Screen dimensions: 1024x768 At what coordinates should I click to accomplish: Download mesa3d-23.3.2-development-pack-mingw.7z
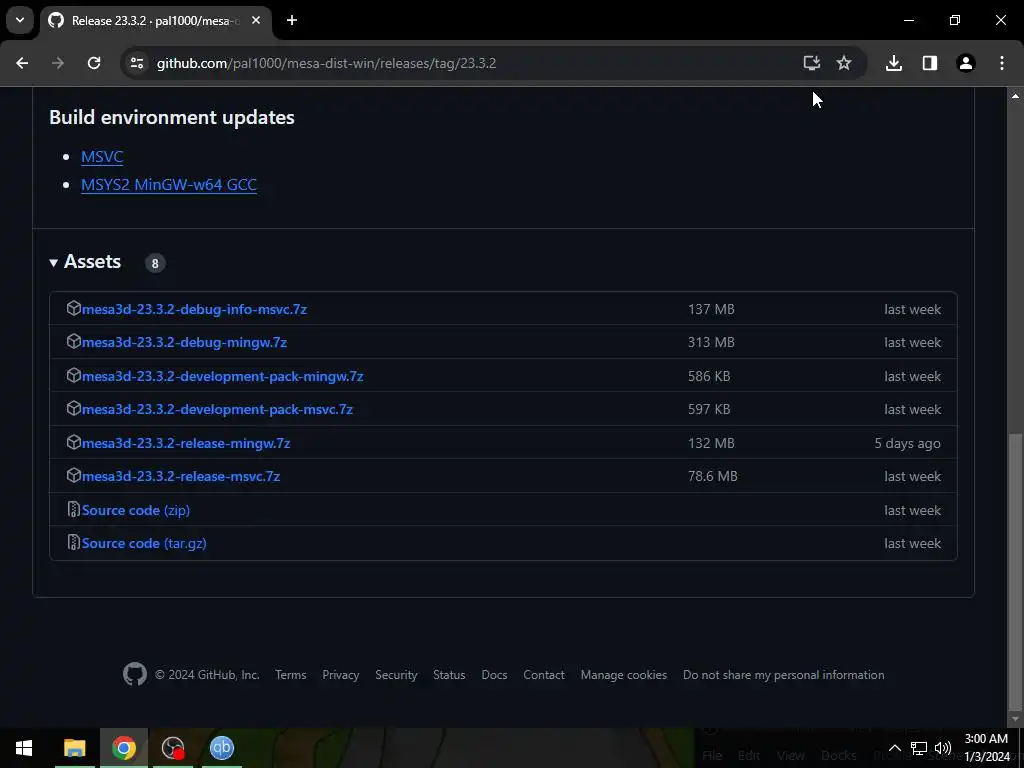point(222,376)
